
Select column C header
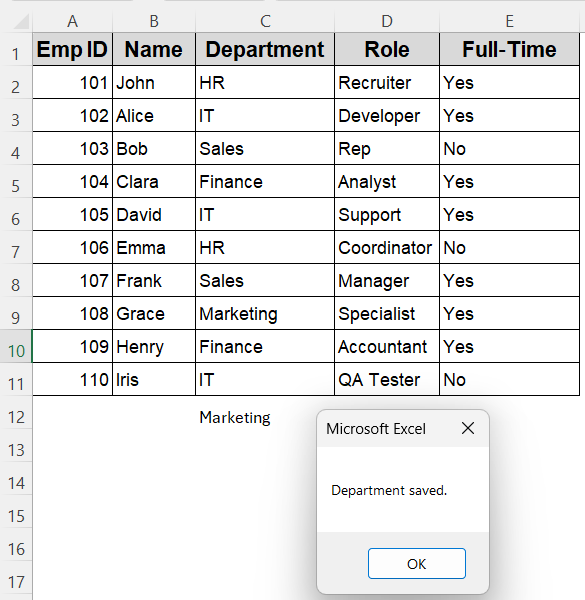[265, 21]
